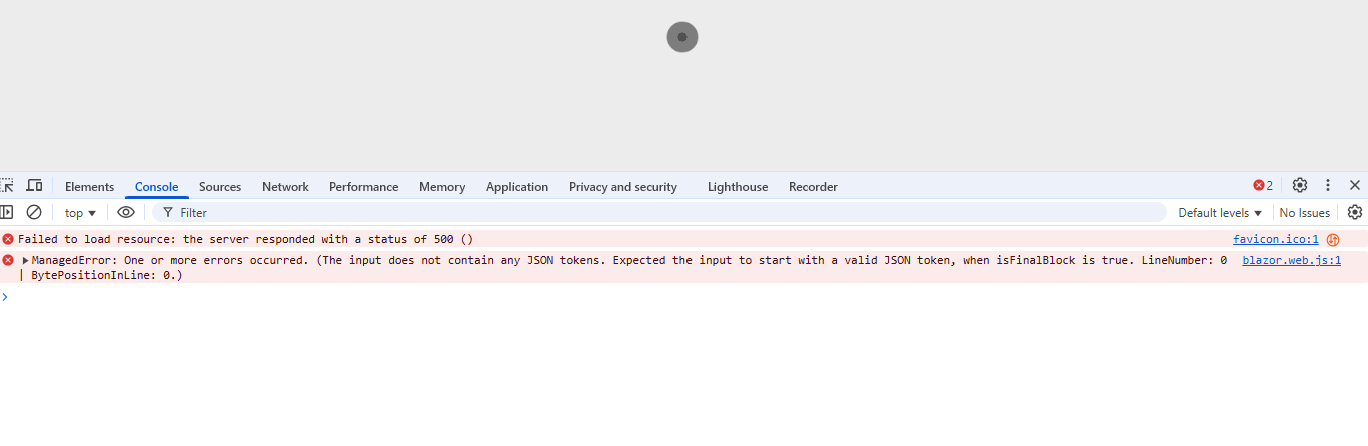Viewport: 1368px width, 446px height.
Task: Open the top JavaScript context dropdown
Action: pos(80,213)
